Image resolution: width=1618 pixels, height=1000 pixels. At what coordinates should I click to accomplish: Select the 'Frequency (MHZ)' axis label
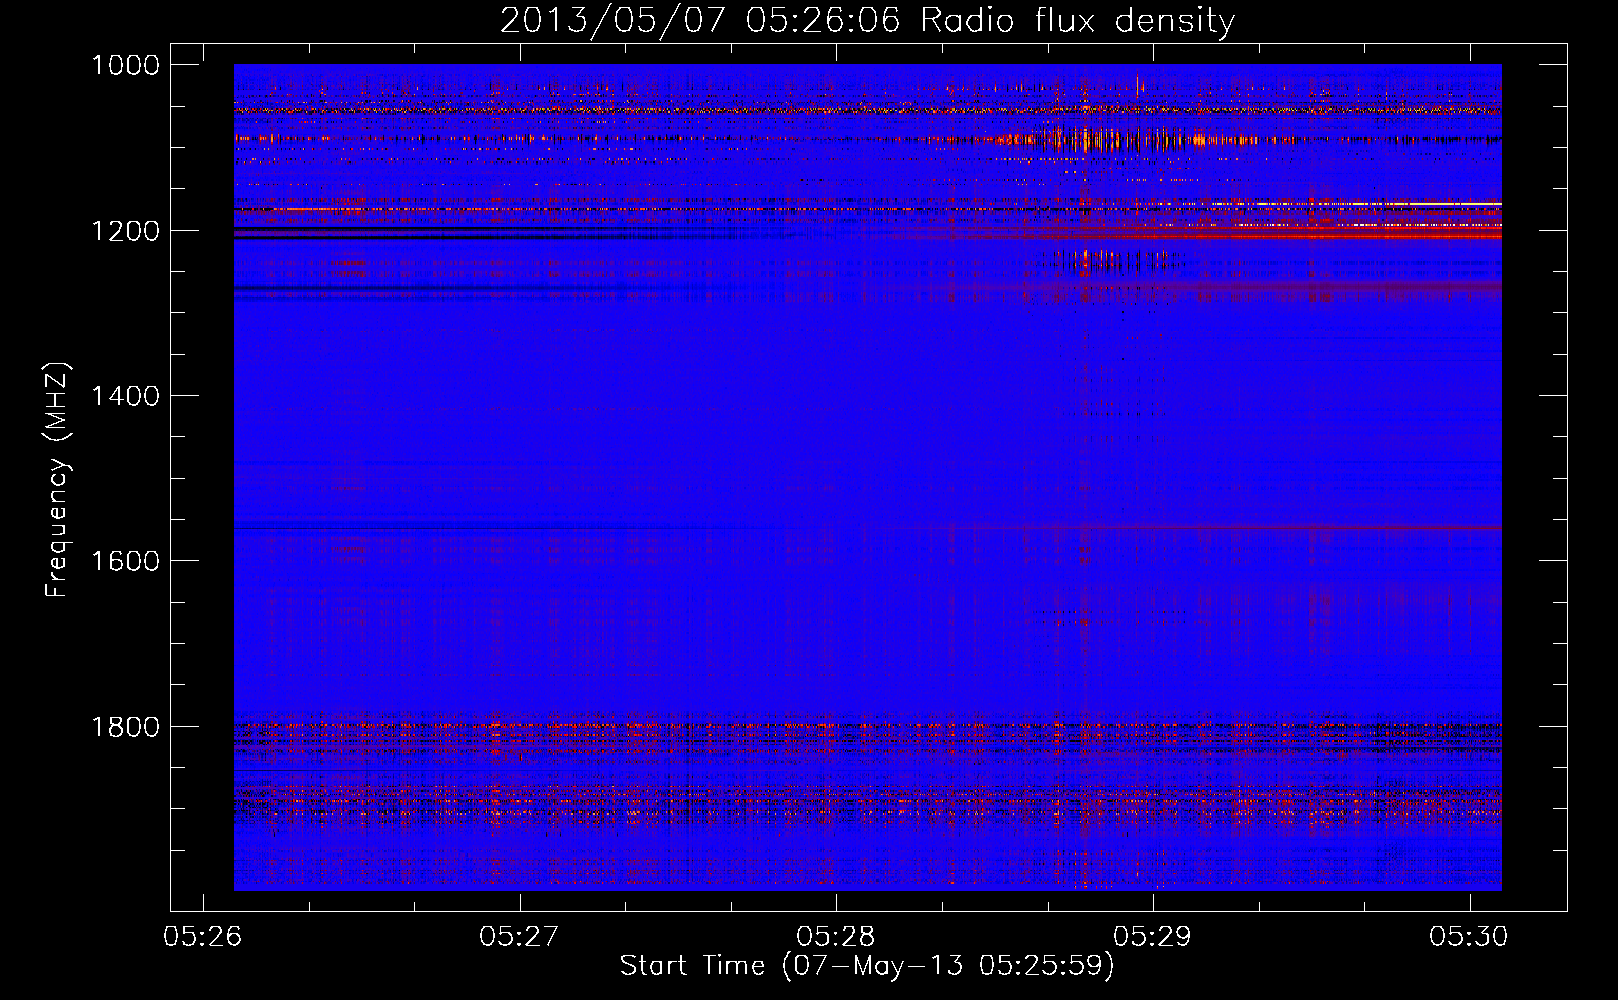click(57, 480)
